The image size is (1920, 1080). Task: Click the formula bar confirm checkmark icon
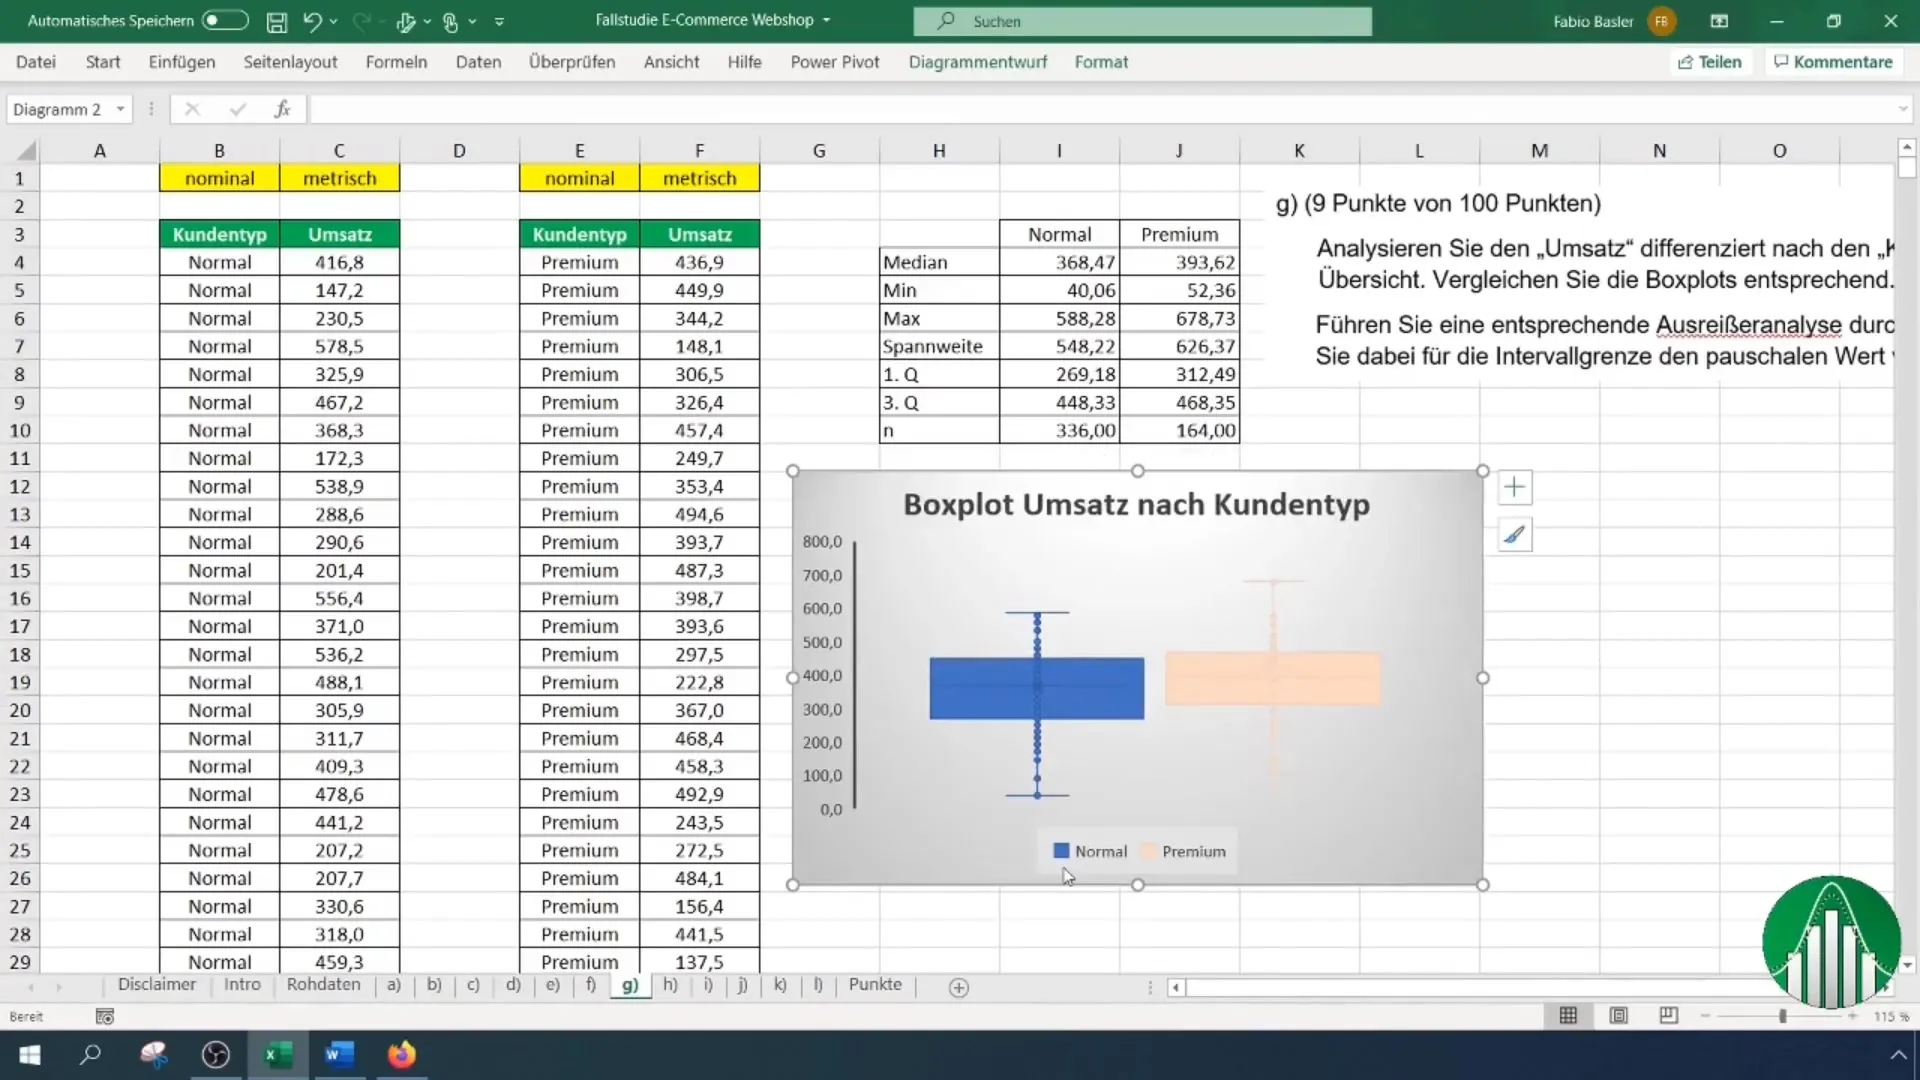237,109
